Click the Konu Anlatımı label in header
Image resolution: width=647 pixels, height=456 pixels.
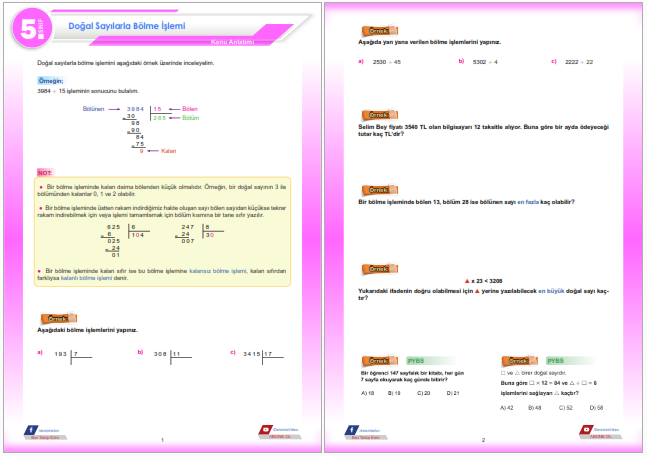pos(232,42)
